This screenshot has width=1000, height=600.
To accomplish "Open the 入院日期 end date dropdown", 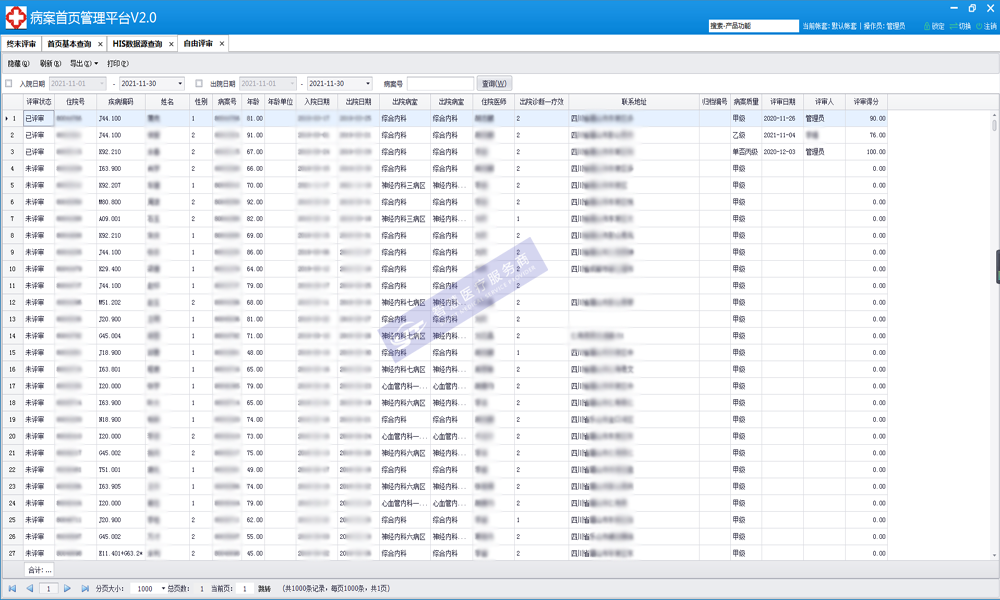I will click(180, 84).
